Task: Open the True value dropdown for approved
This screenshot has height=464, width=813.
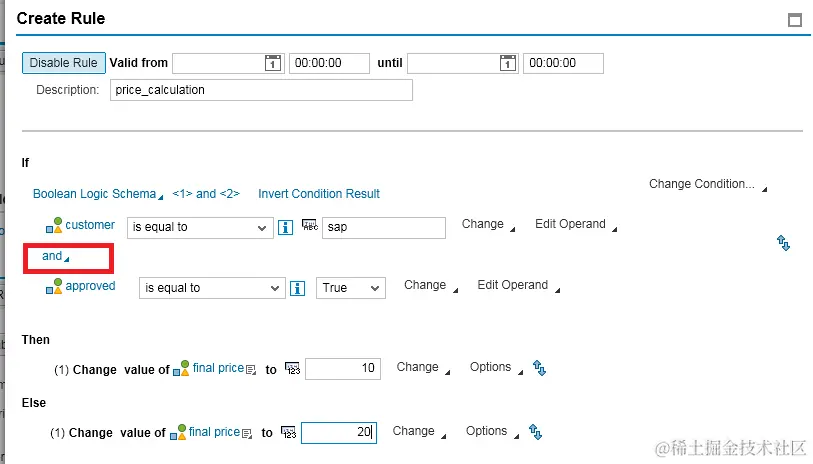Action: click(x=351, y=288)
